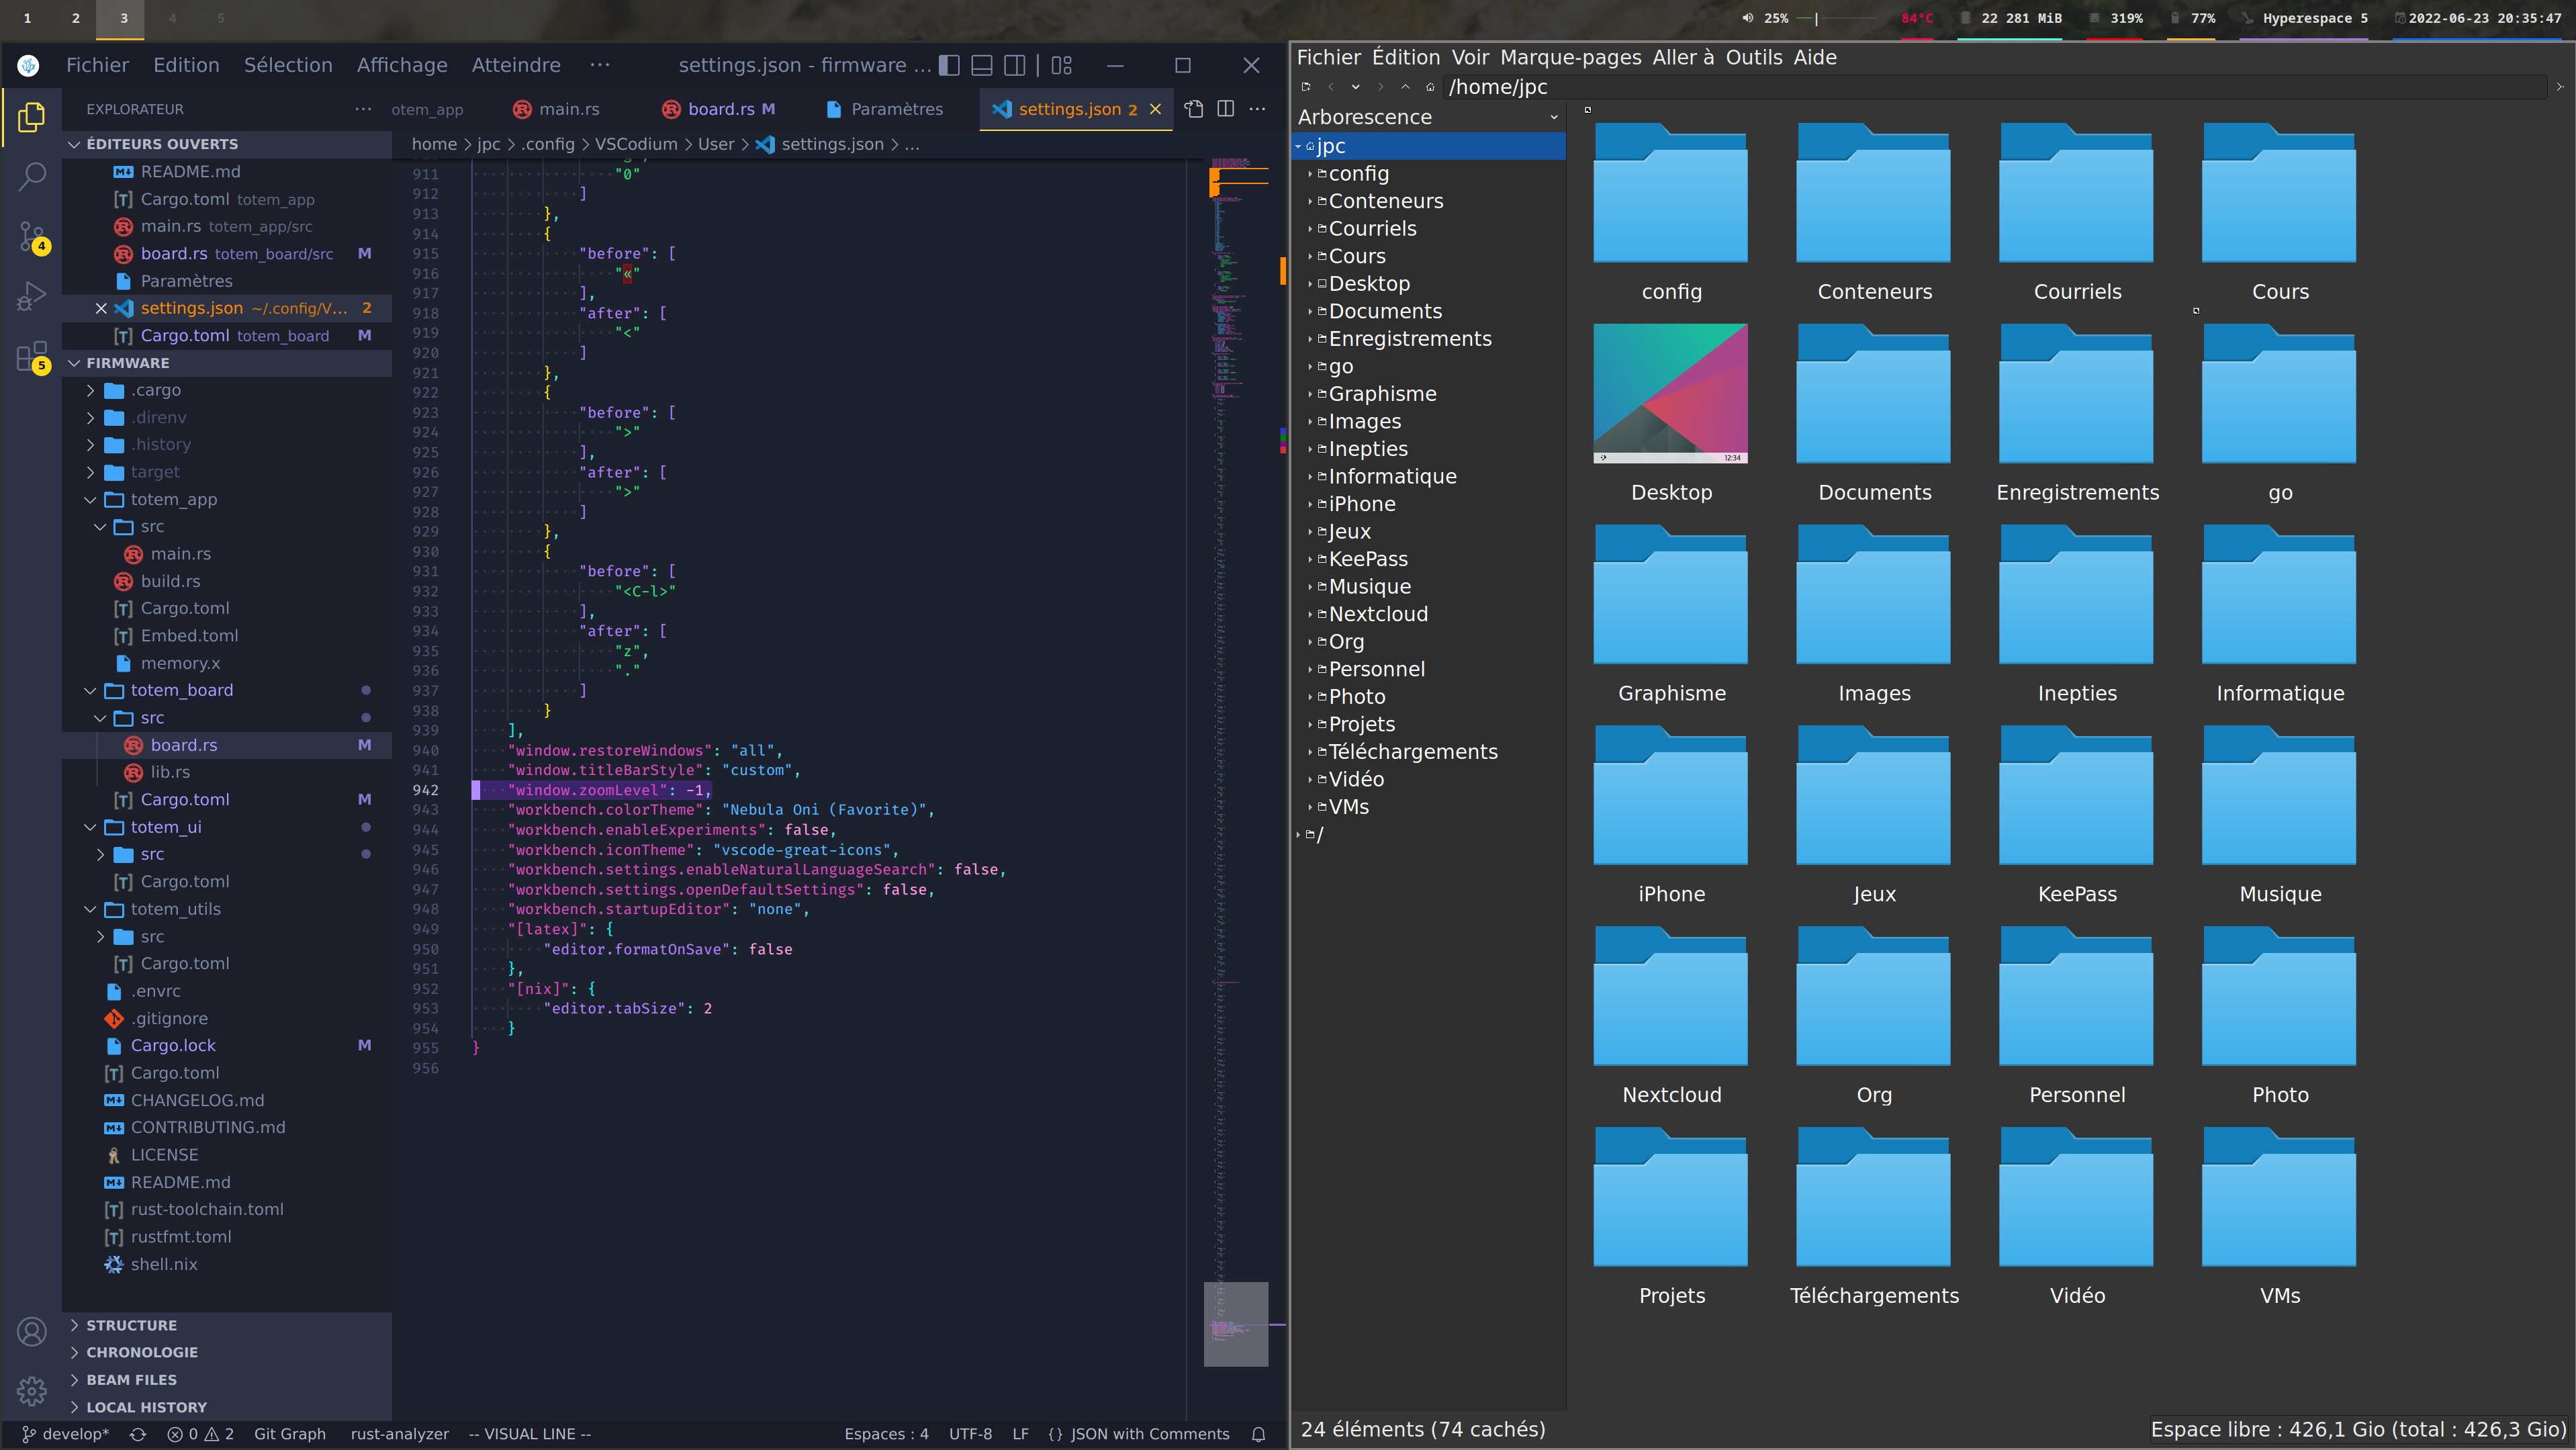The image size is (2576, 1450).
Task: Open the Outils menu in file manager
Action: click(1754, 57)
